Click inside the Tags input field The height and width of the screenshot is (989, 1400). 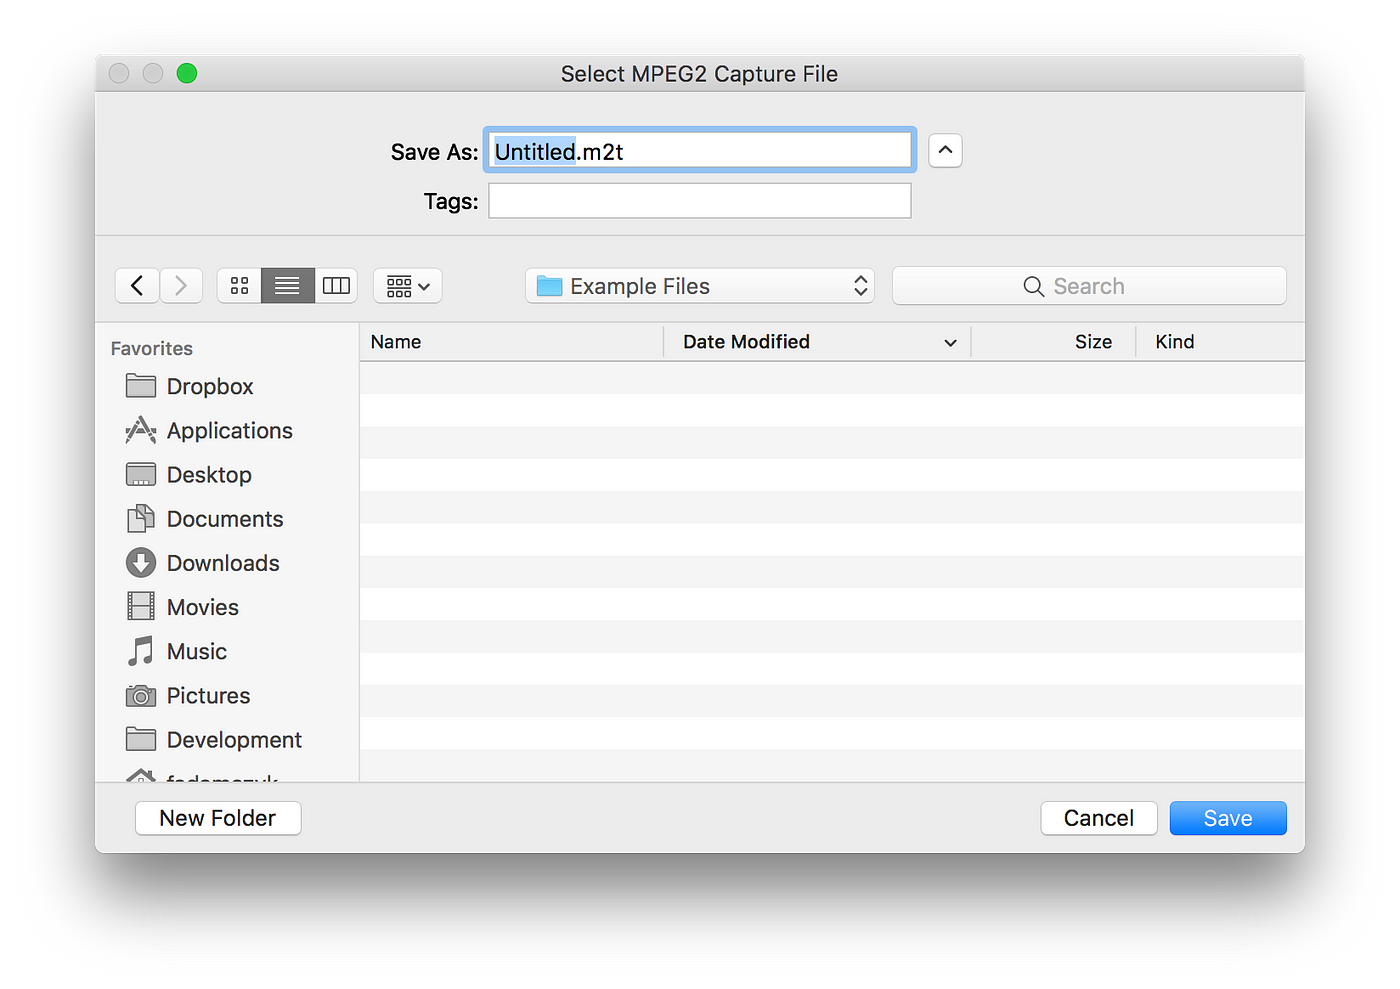click(x=699, y=200)
